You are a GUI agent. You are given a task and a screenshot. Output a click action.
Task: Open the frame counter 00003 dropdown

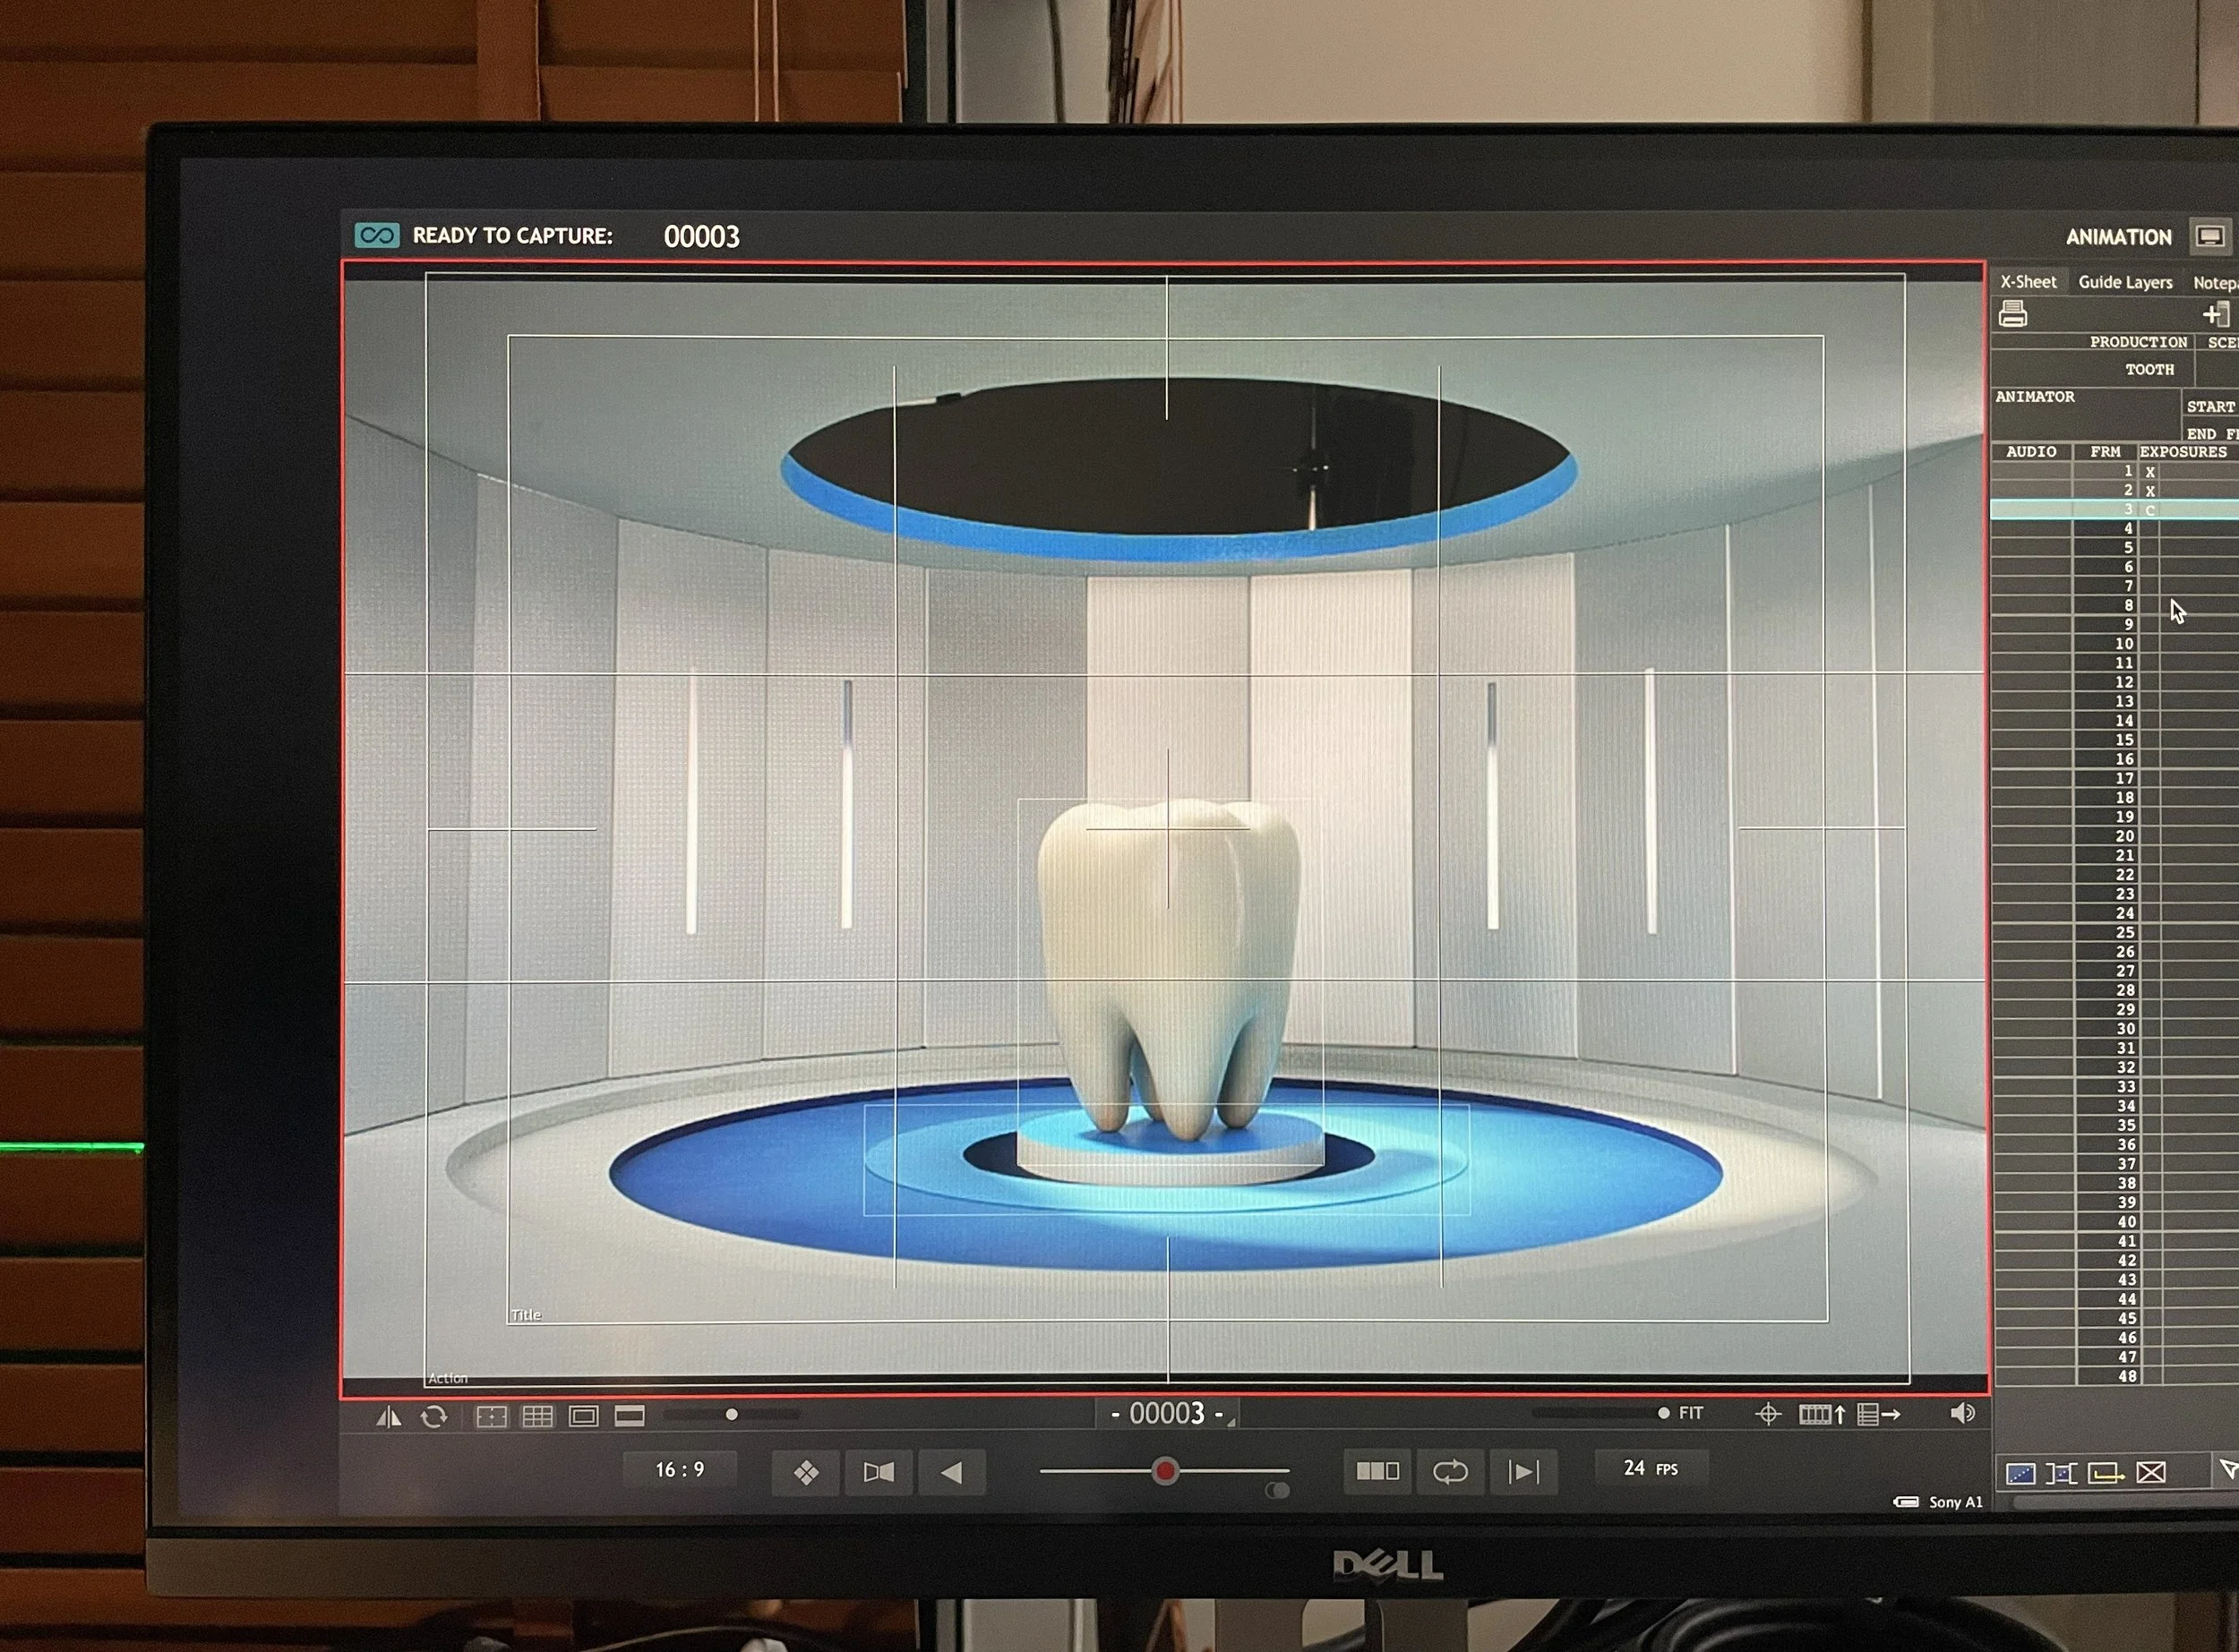coord(1168,1413)
